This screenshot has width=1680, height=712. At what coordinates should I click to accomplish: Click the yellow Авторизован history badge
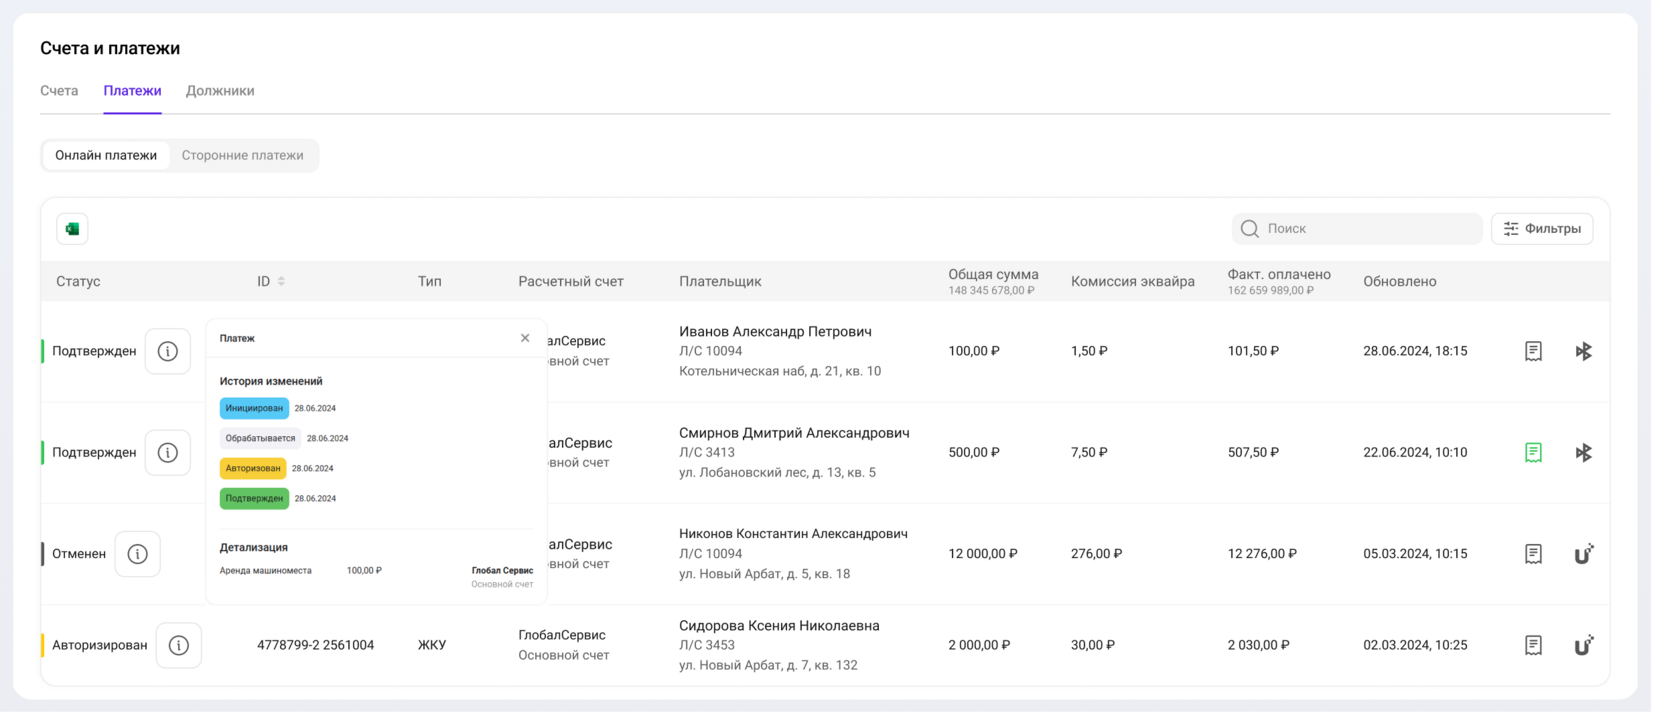pyautogui.click(x=253, y=468)
